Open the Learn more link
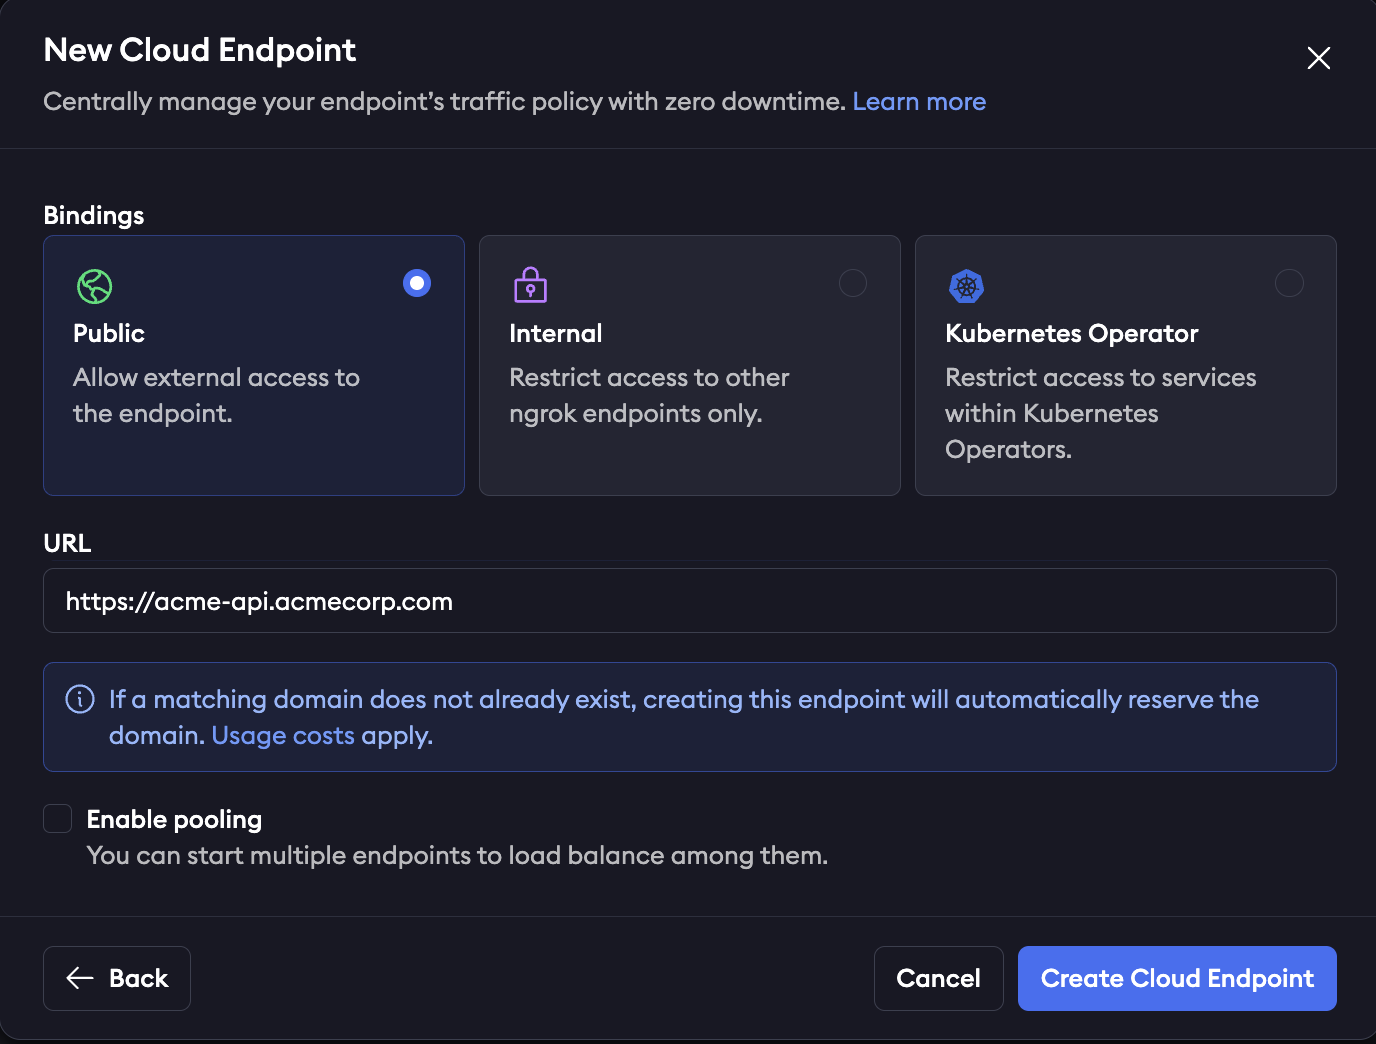The height and width of the screenshot is (1044, 1376). pos(919,101)
